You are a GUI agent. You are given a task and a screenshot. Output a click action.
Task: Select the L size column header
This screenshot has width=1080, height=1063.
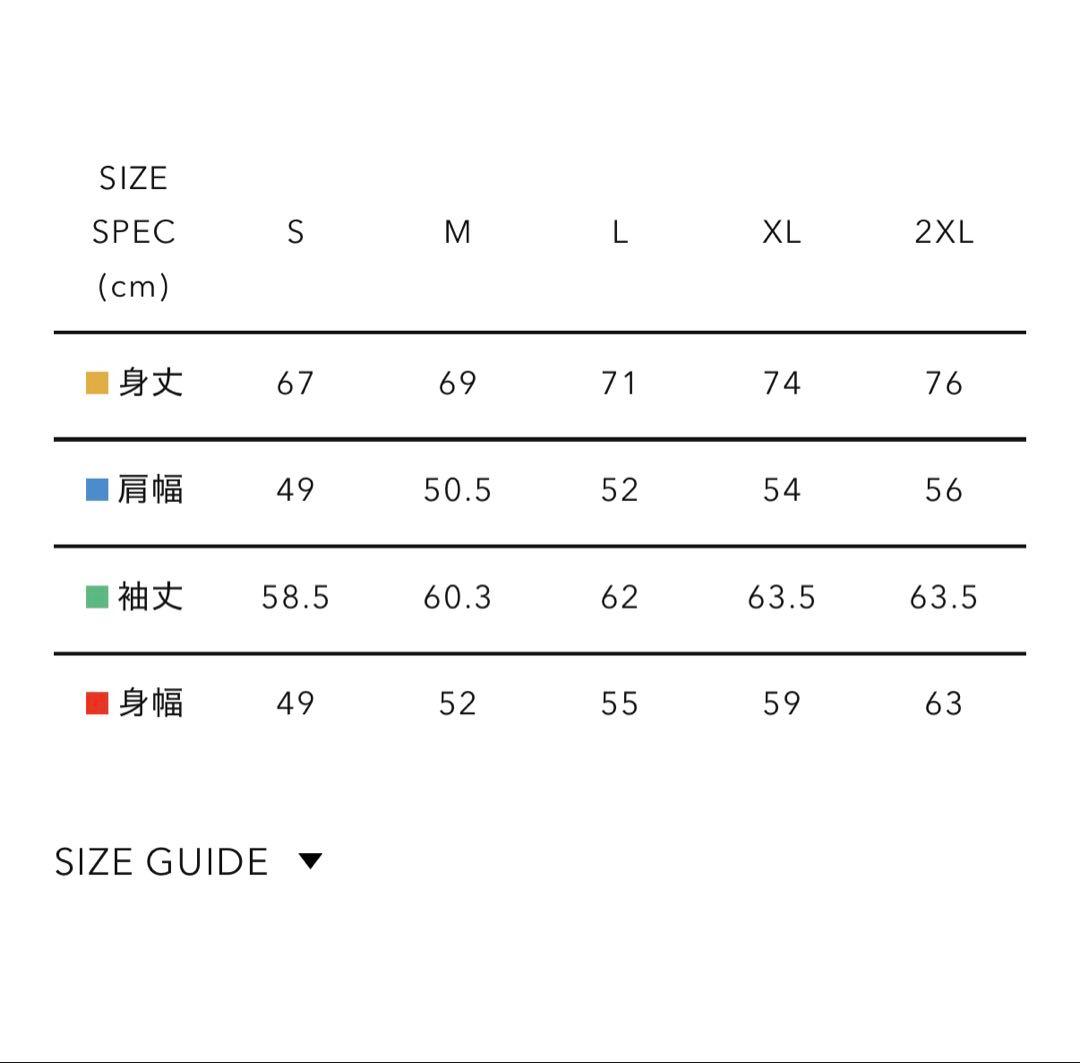[x=620, y=233]
